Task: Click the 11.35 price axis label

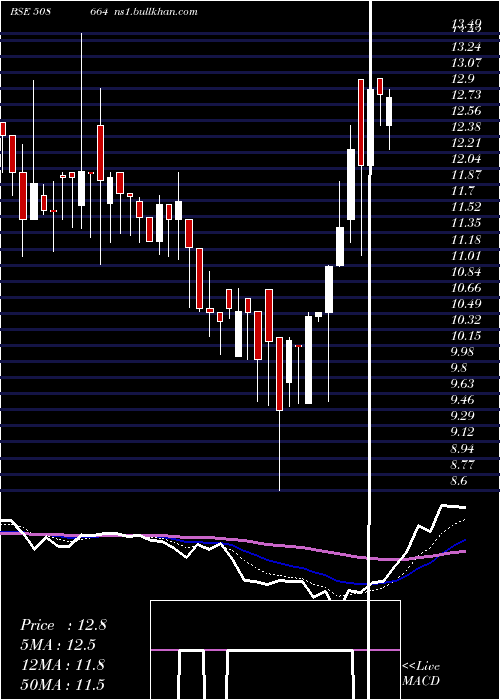Action: (x=466, y=223)
